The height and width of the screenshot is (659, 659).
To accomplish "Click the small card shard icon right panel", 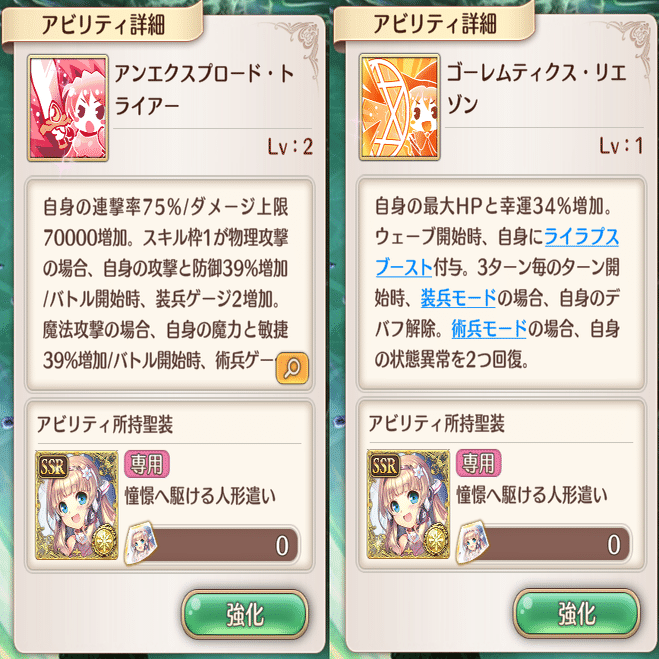I will [x=472, y=542].
